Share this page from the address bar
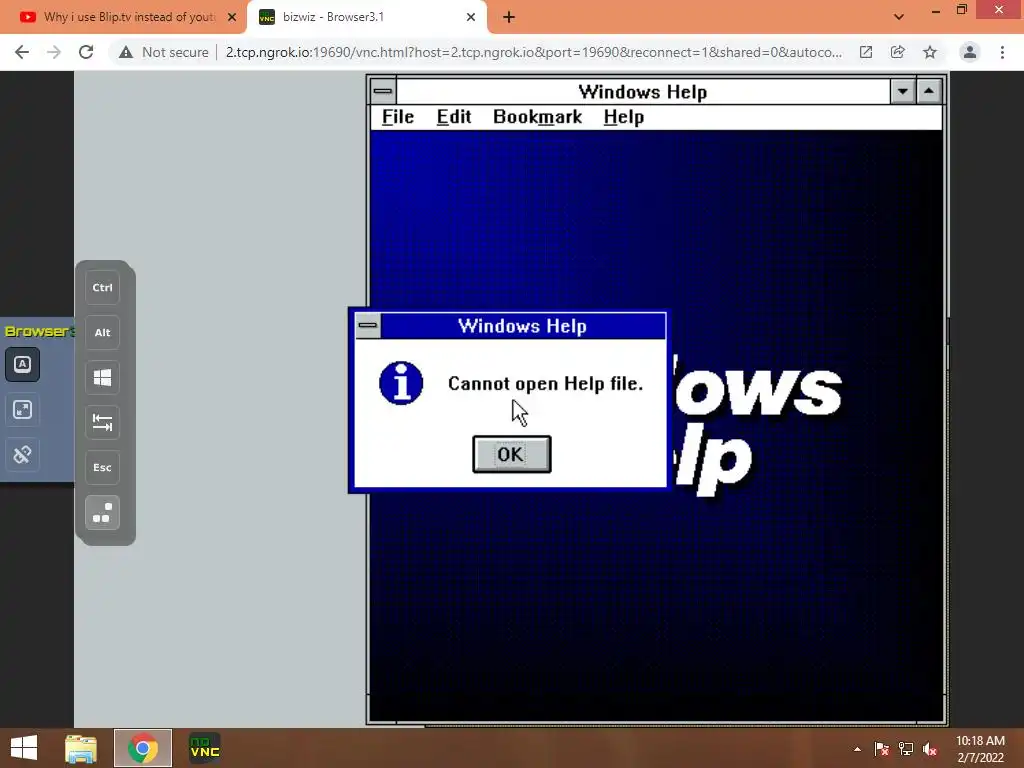Screen dimensions: 1024x768 pyautogui.click(x=898, y=52)
